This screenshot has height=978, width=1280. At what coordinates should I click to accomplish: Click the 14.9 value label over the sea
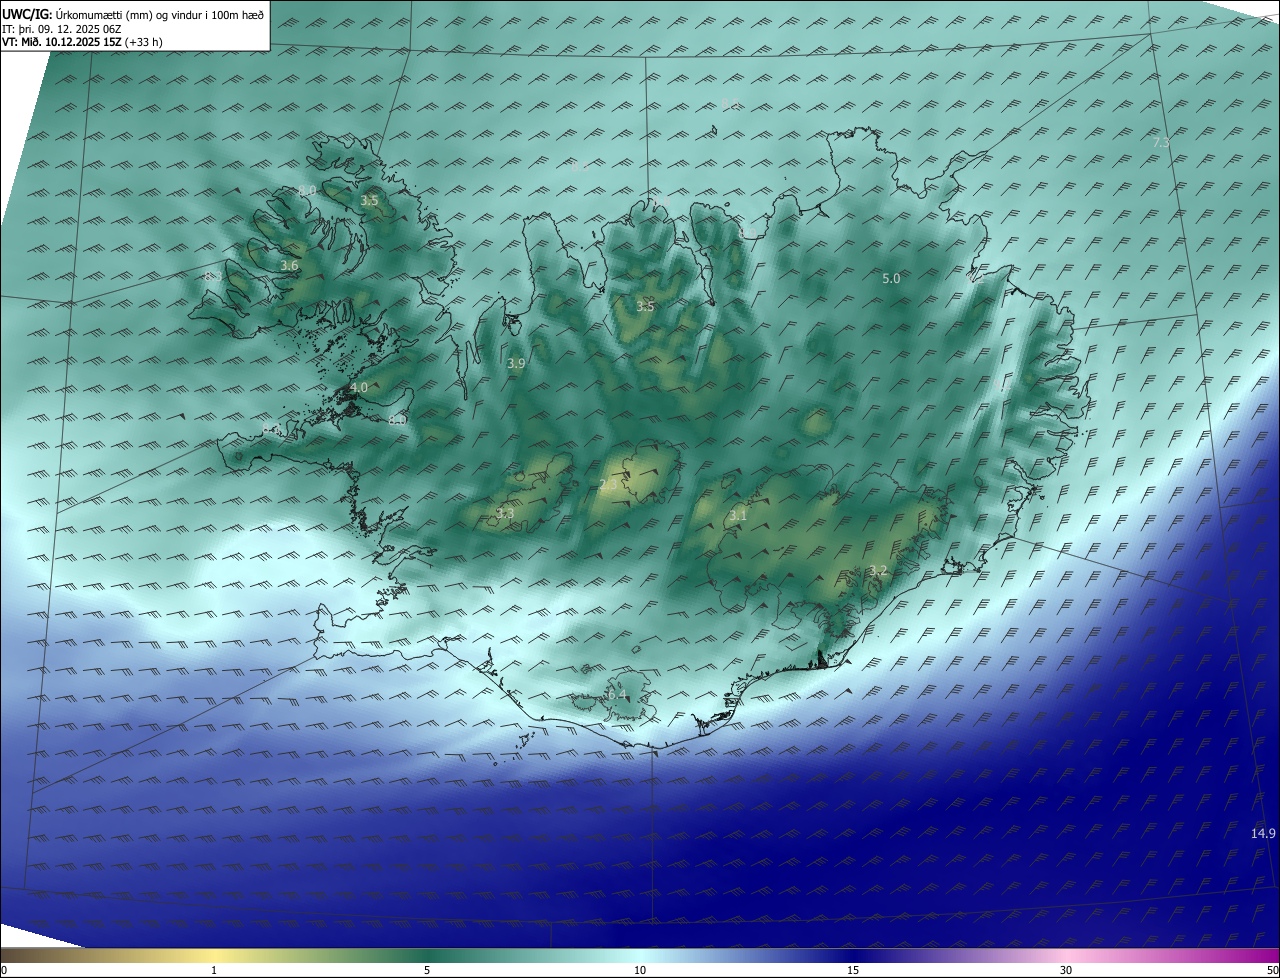(x=1263, y=834)
